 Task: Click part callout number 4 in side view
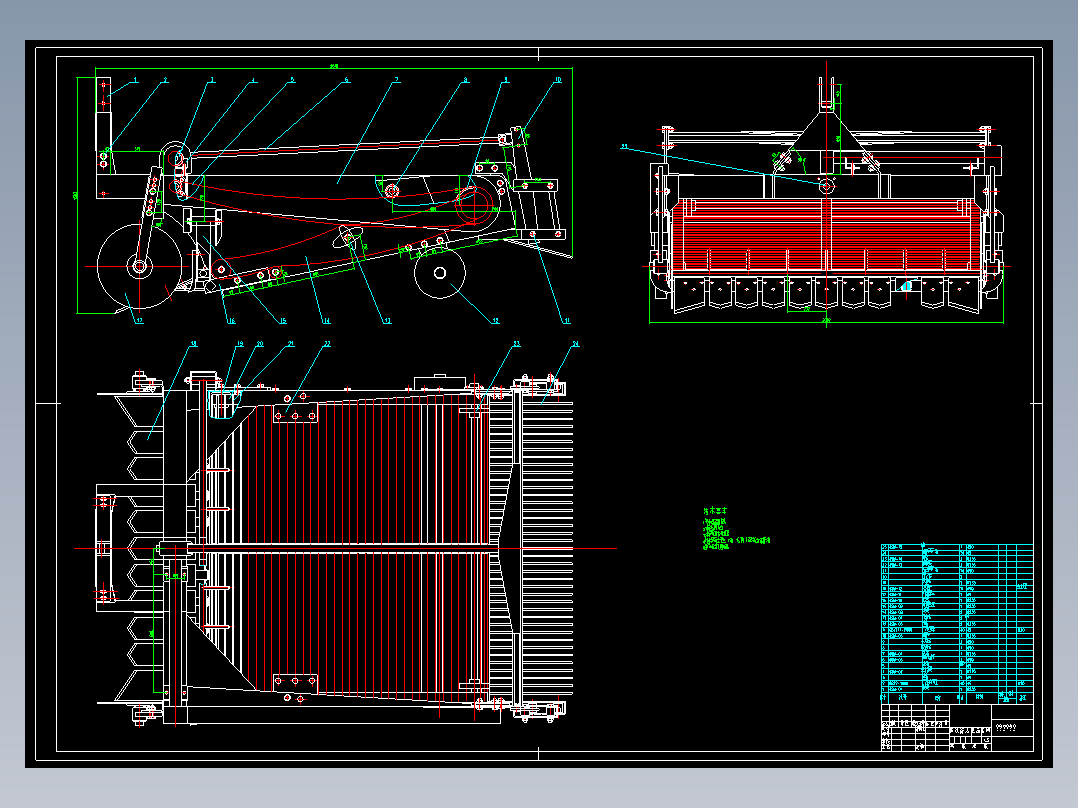[x=253, y=80]
